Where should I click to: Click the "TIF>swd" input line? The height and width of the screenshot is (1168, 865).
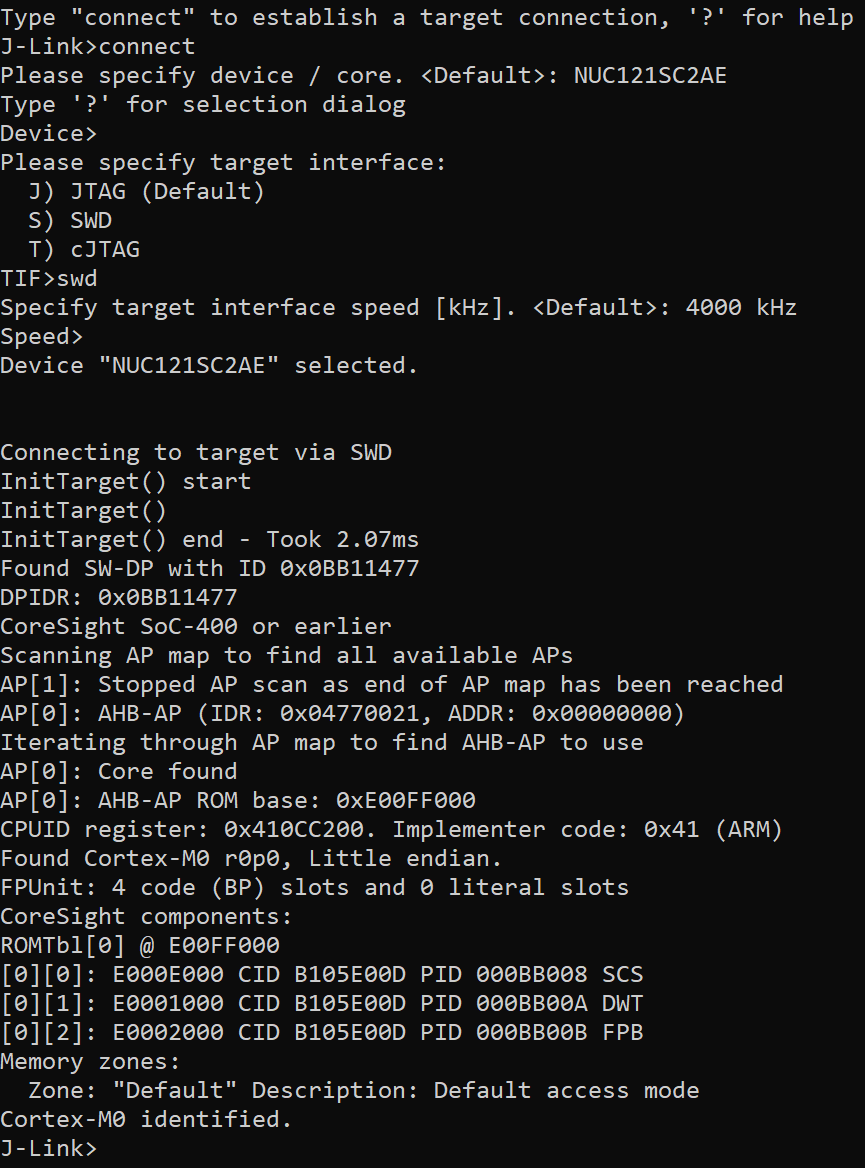49,278
